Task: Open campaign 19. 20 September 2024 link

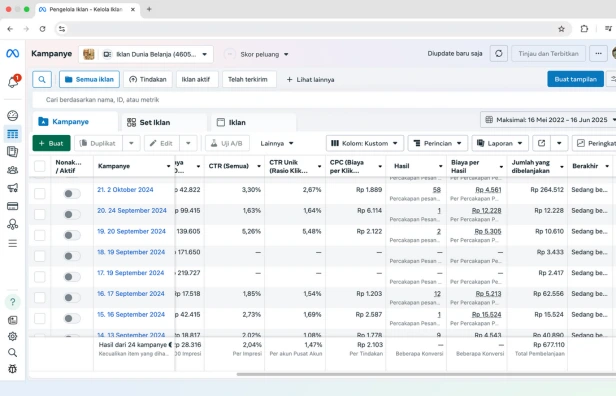Action: pyautogui.click(x=132, y=231)
